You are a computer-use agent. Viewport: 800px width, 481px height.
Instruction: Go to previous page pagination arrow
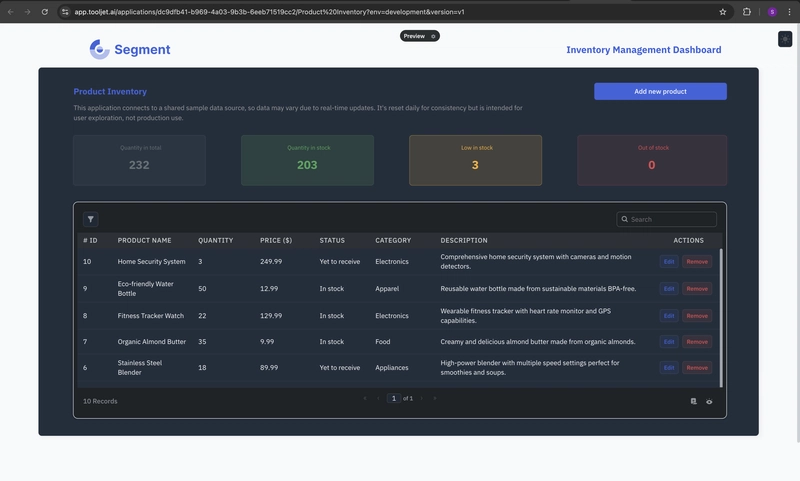click(x=378, y=398)
